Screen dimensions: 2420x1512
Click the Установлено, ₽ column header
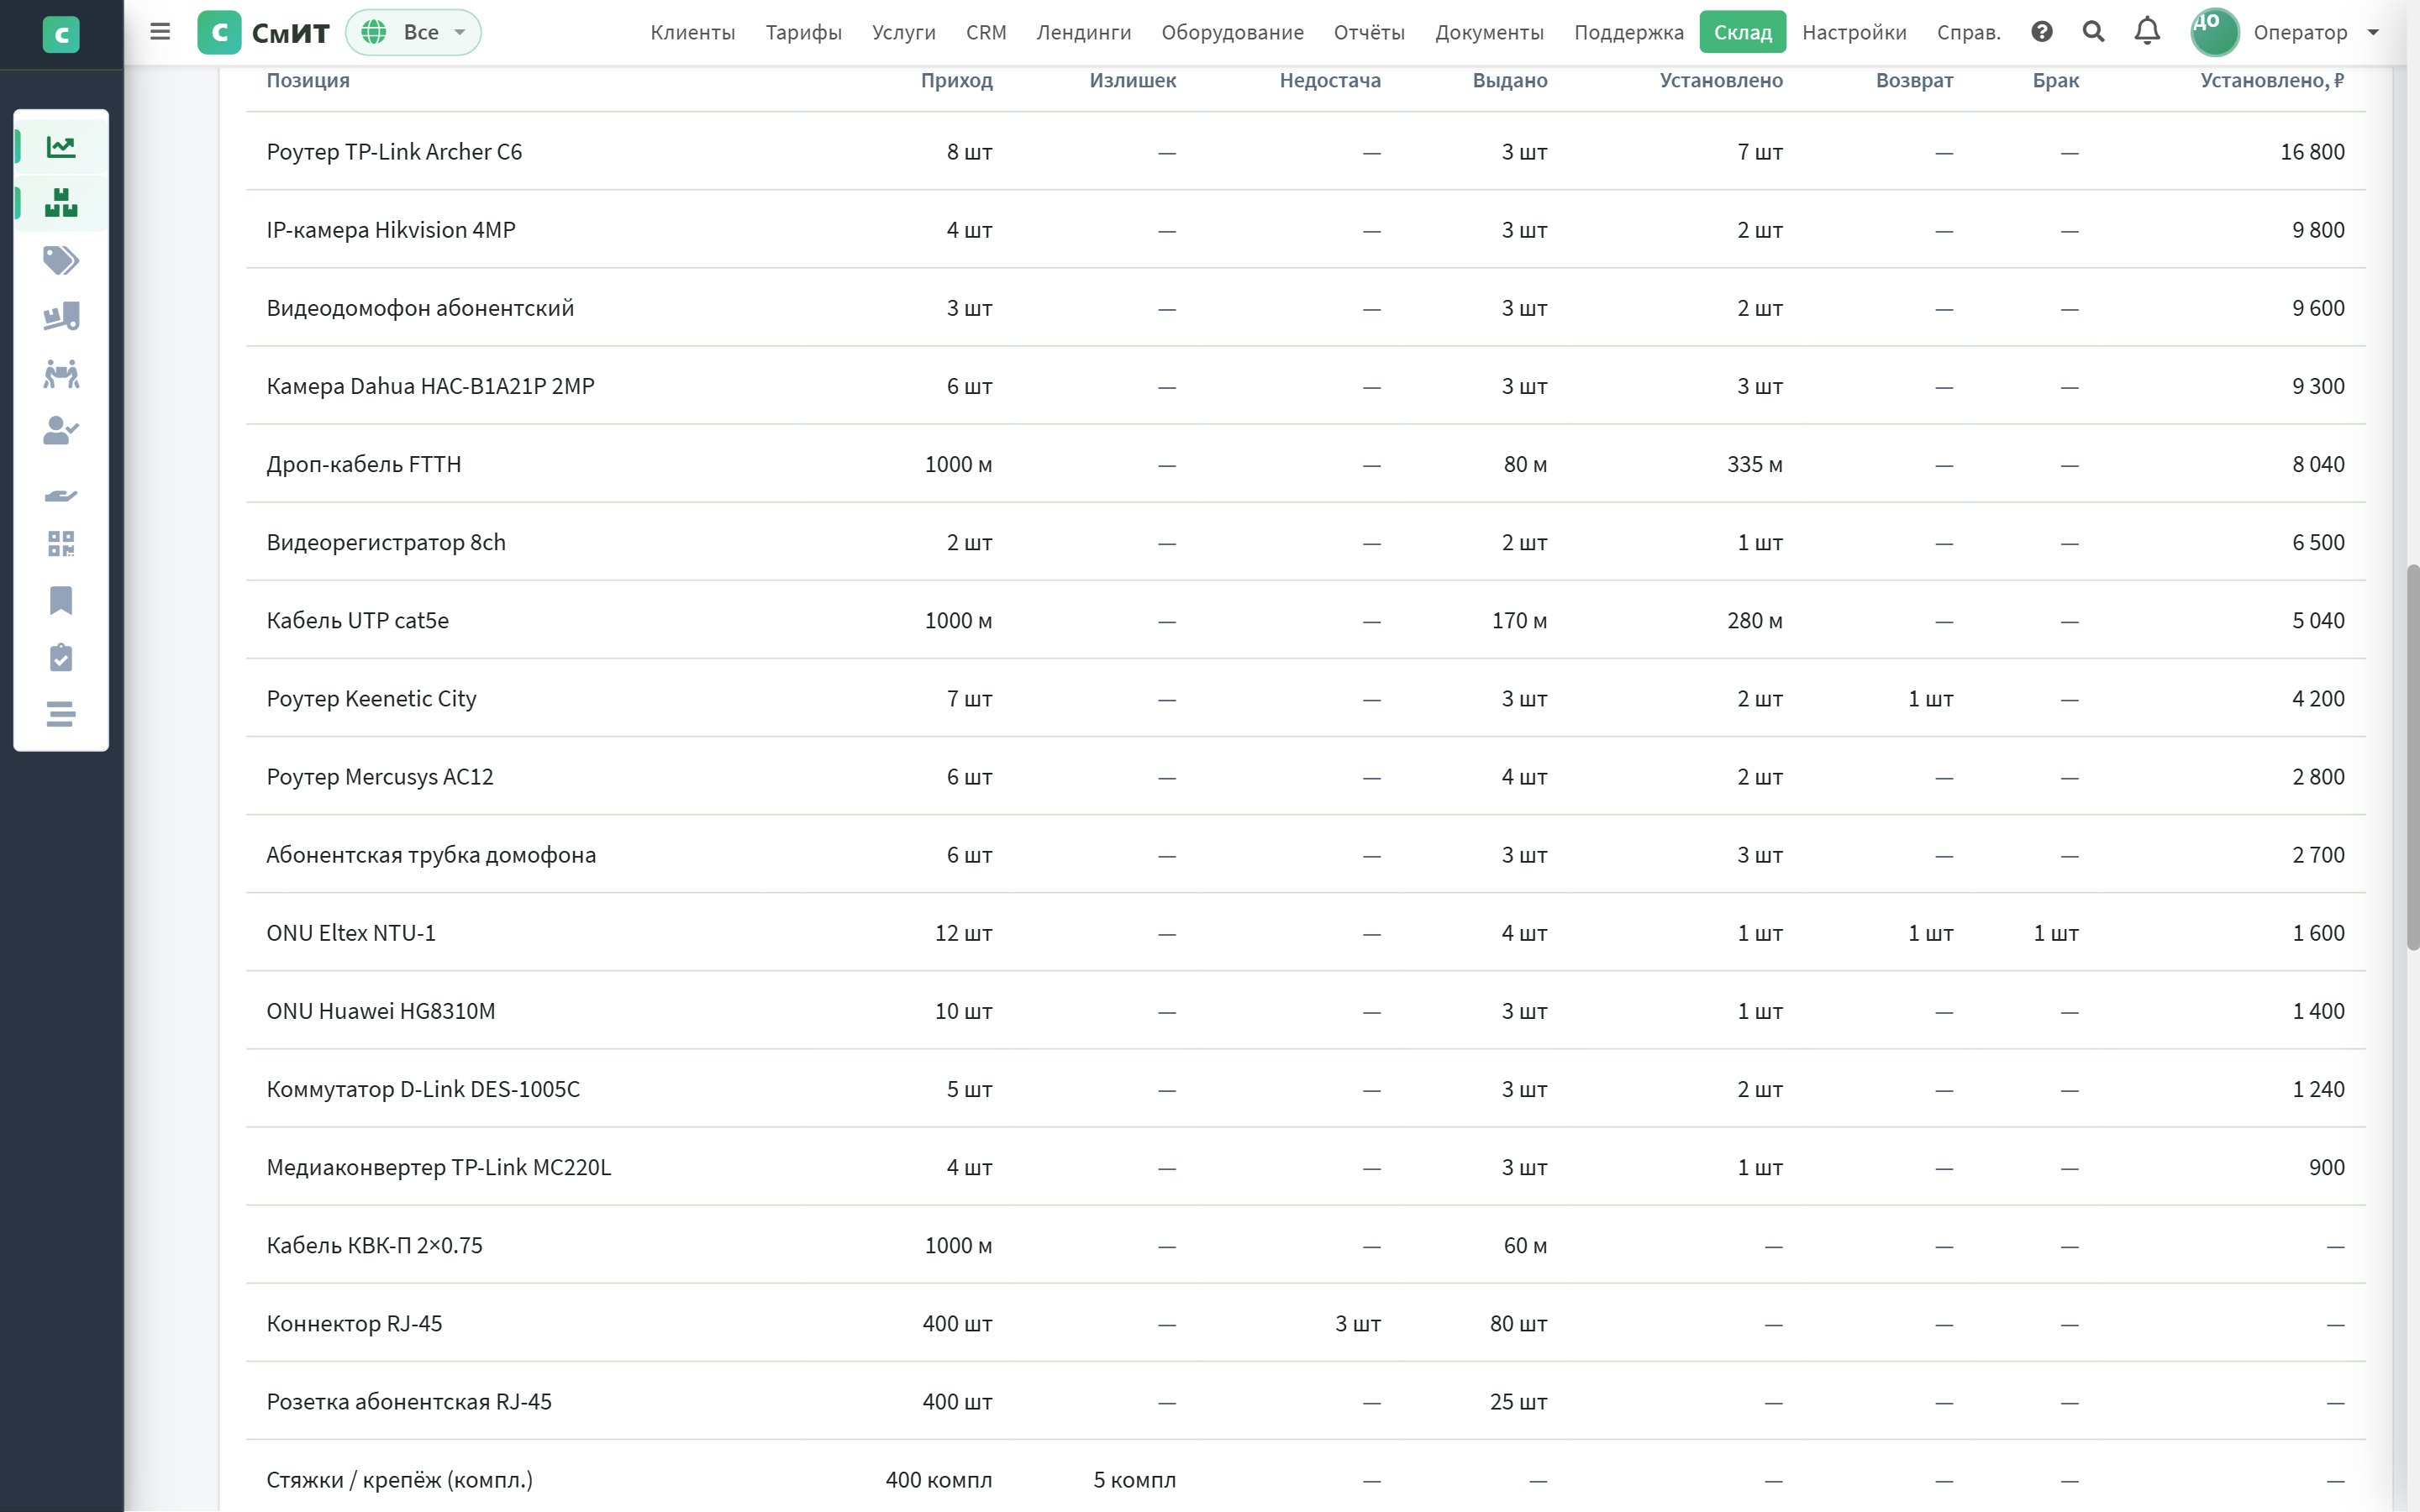click(2272, 80)
